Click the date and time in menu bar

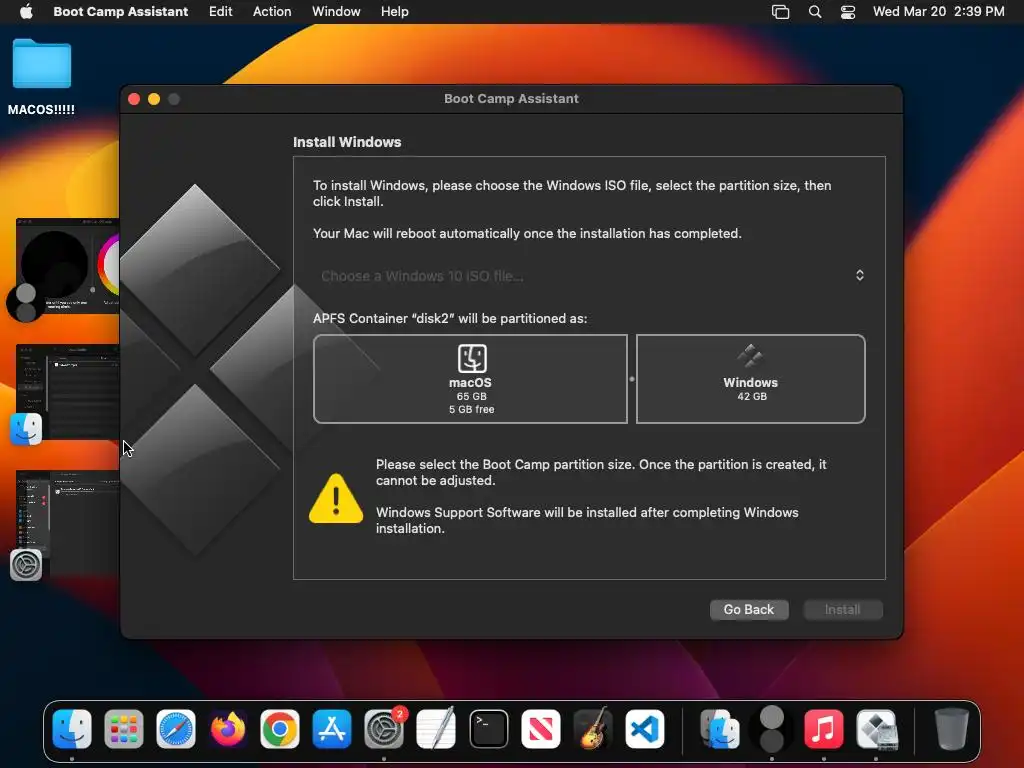[x=938, y=11]
